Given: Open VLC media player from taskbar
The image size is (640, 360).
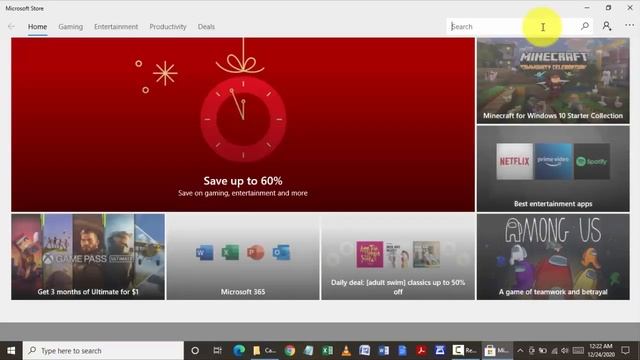Looking at the screenshot, I should [346, 351].
